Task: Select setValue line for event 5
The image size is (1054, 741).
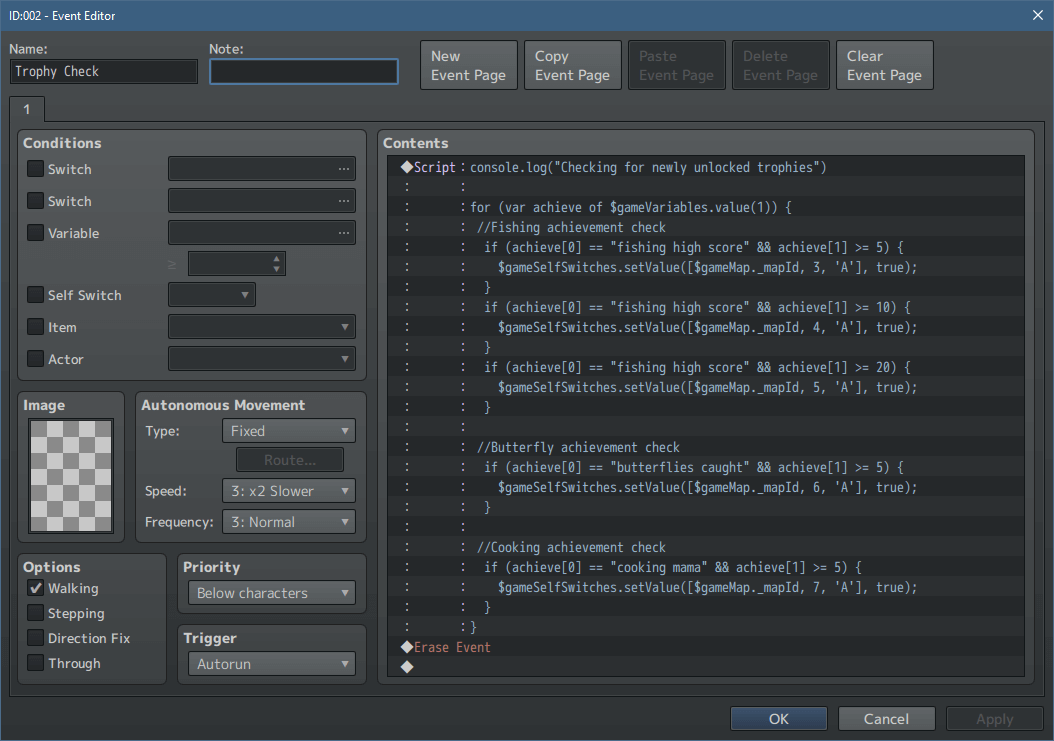Action: click(706, 387)
